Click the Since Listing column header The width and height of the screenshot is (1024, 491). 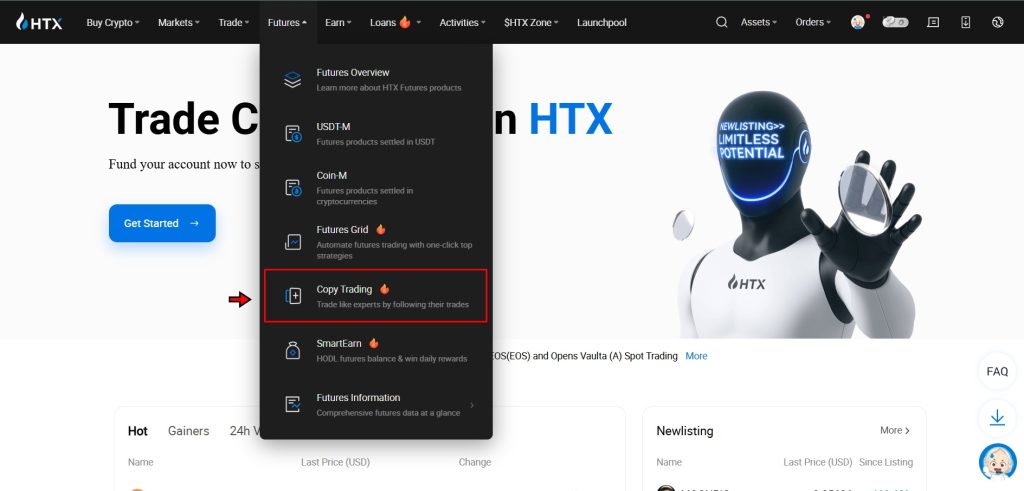pyautogui.click(x=886, y=462)
